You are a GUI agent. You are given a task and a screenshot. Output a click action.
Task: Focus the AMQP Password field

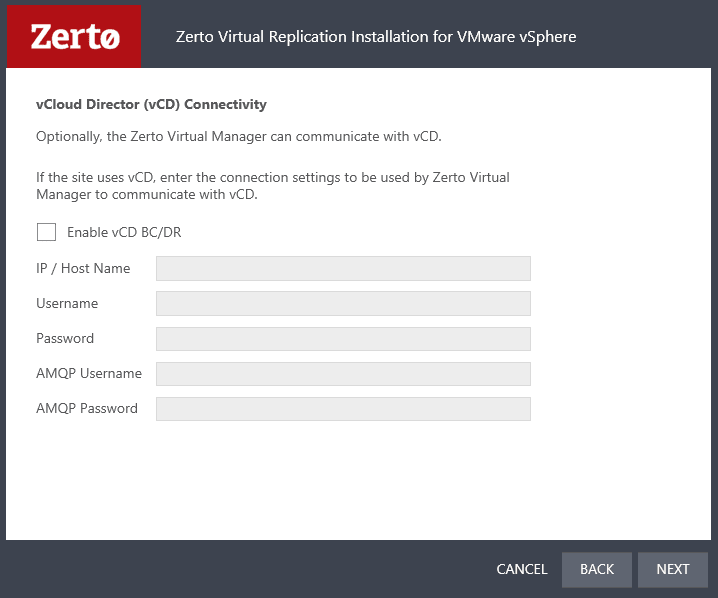343,409
